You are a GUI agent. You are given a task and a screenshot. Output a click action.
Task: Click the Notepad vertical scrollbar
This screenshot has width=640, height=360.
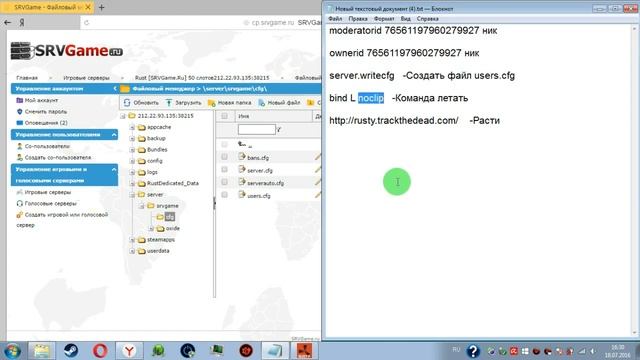635,182
